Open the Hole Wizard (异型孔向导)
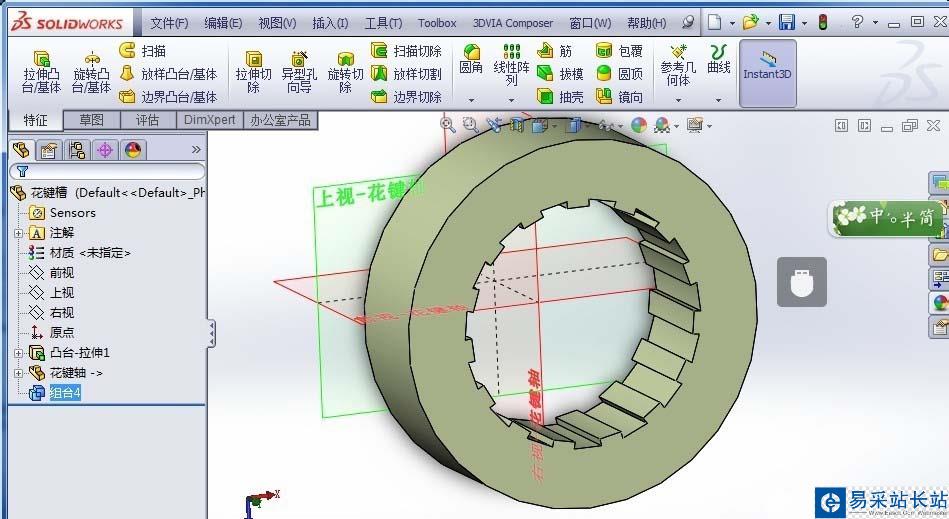Screen dimensions: 949x519 [x=299, y=71]
